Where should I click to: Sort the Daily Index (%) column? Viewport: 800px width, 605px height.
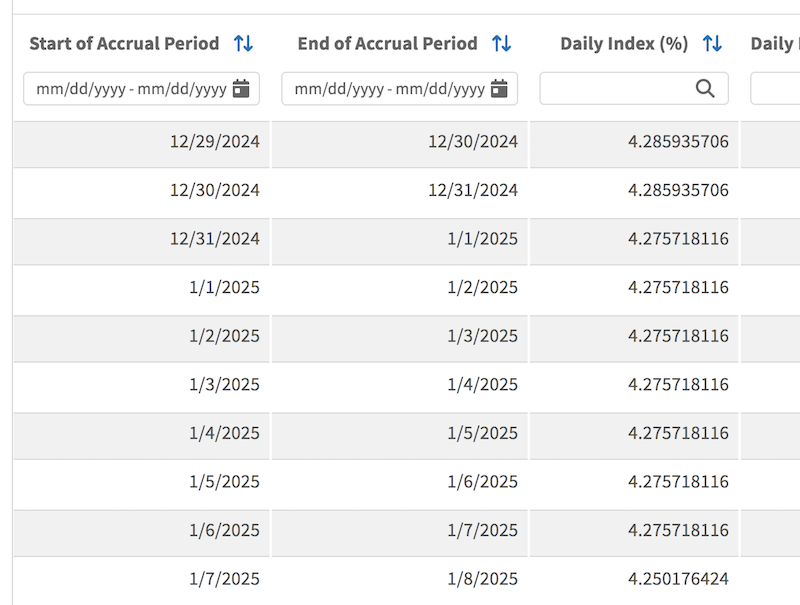point(712,43)
